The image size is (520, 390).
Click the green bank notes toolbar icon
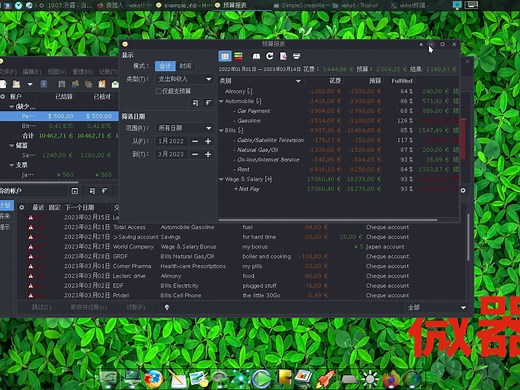75,84
